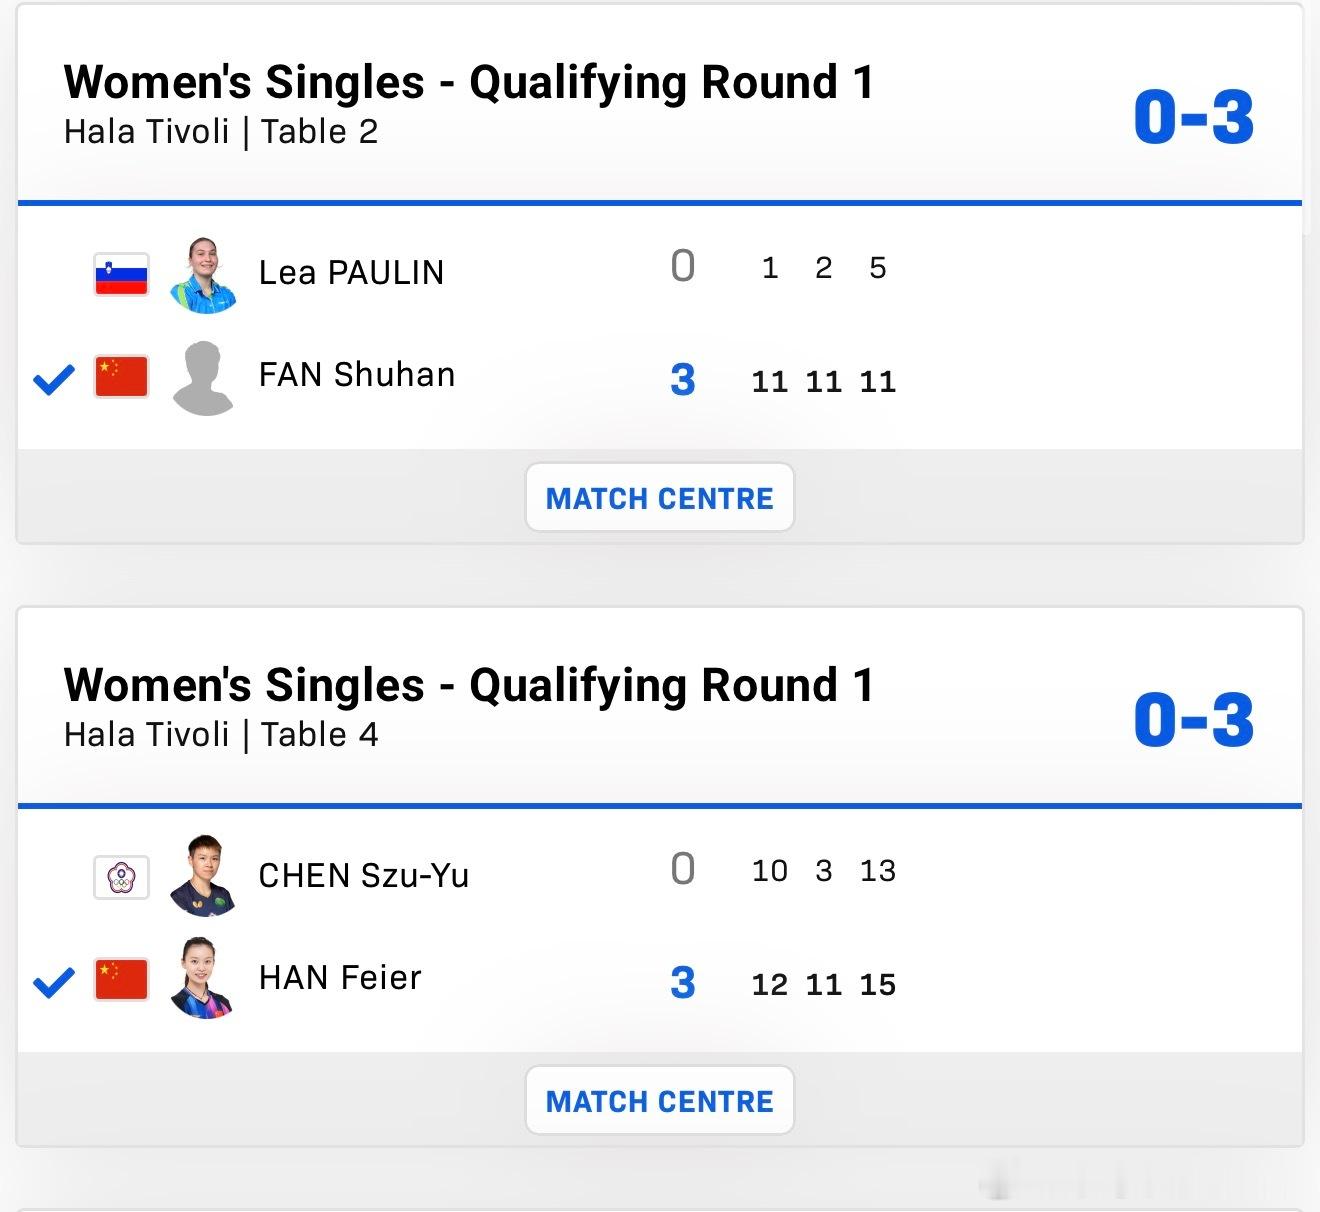Open HAN Feier's player photo
The image size is (1320, 1212).
tap(204, 978)
